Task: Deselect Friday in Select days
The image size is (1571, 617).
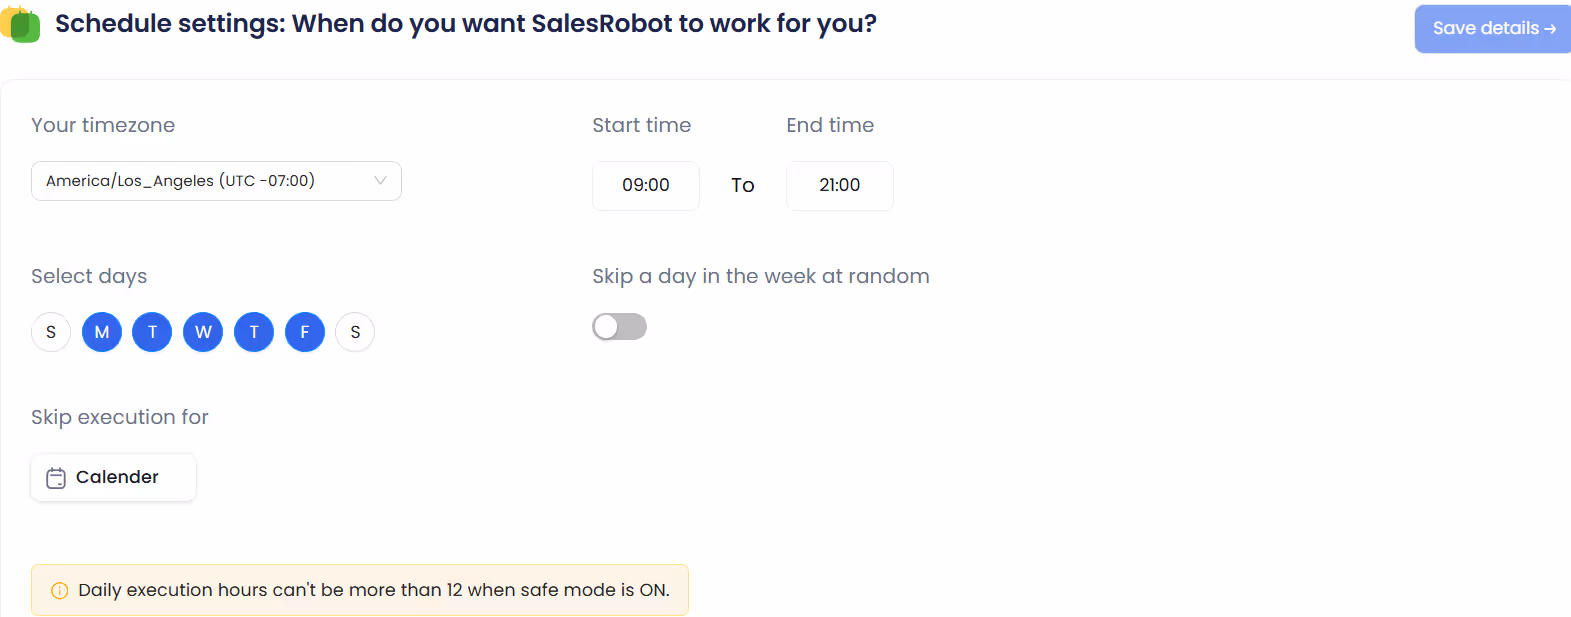Action: (304, 331)
